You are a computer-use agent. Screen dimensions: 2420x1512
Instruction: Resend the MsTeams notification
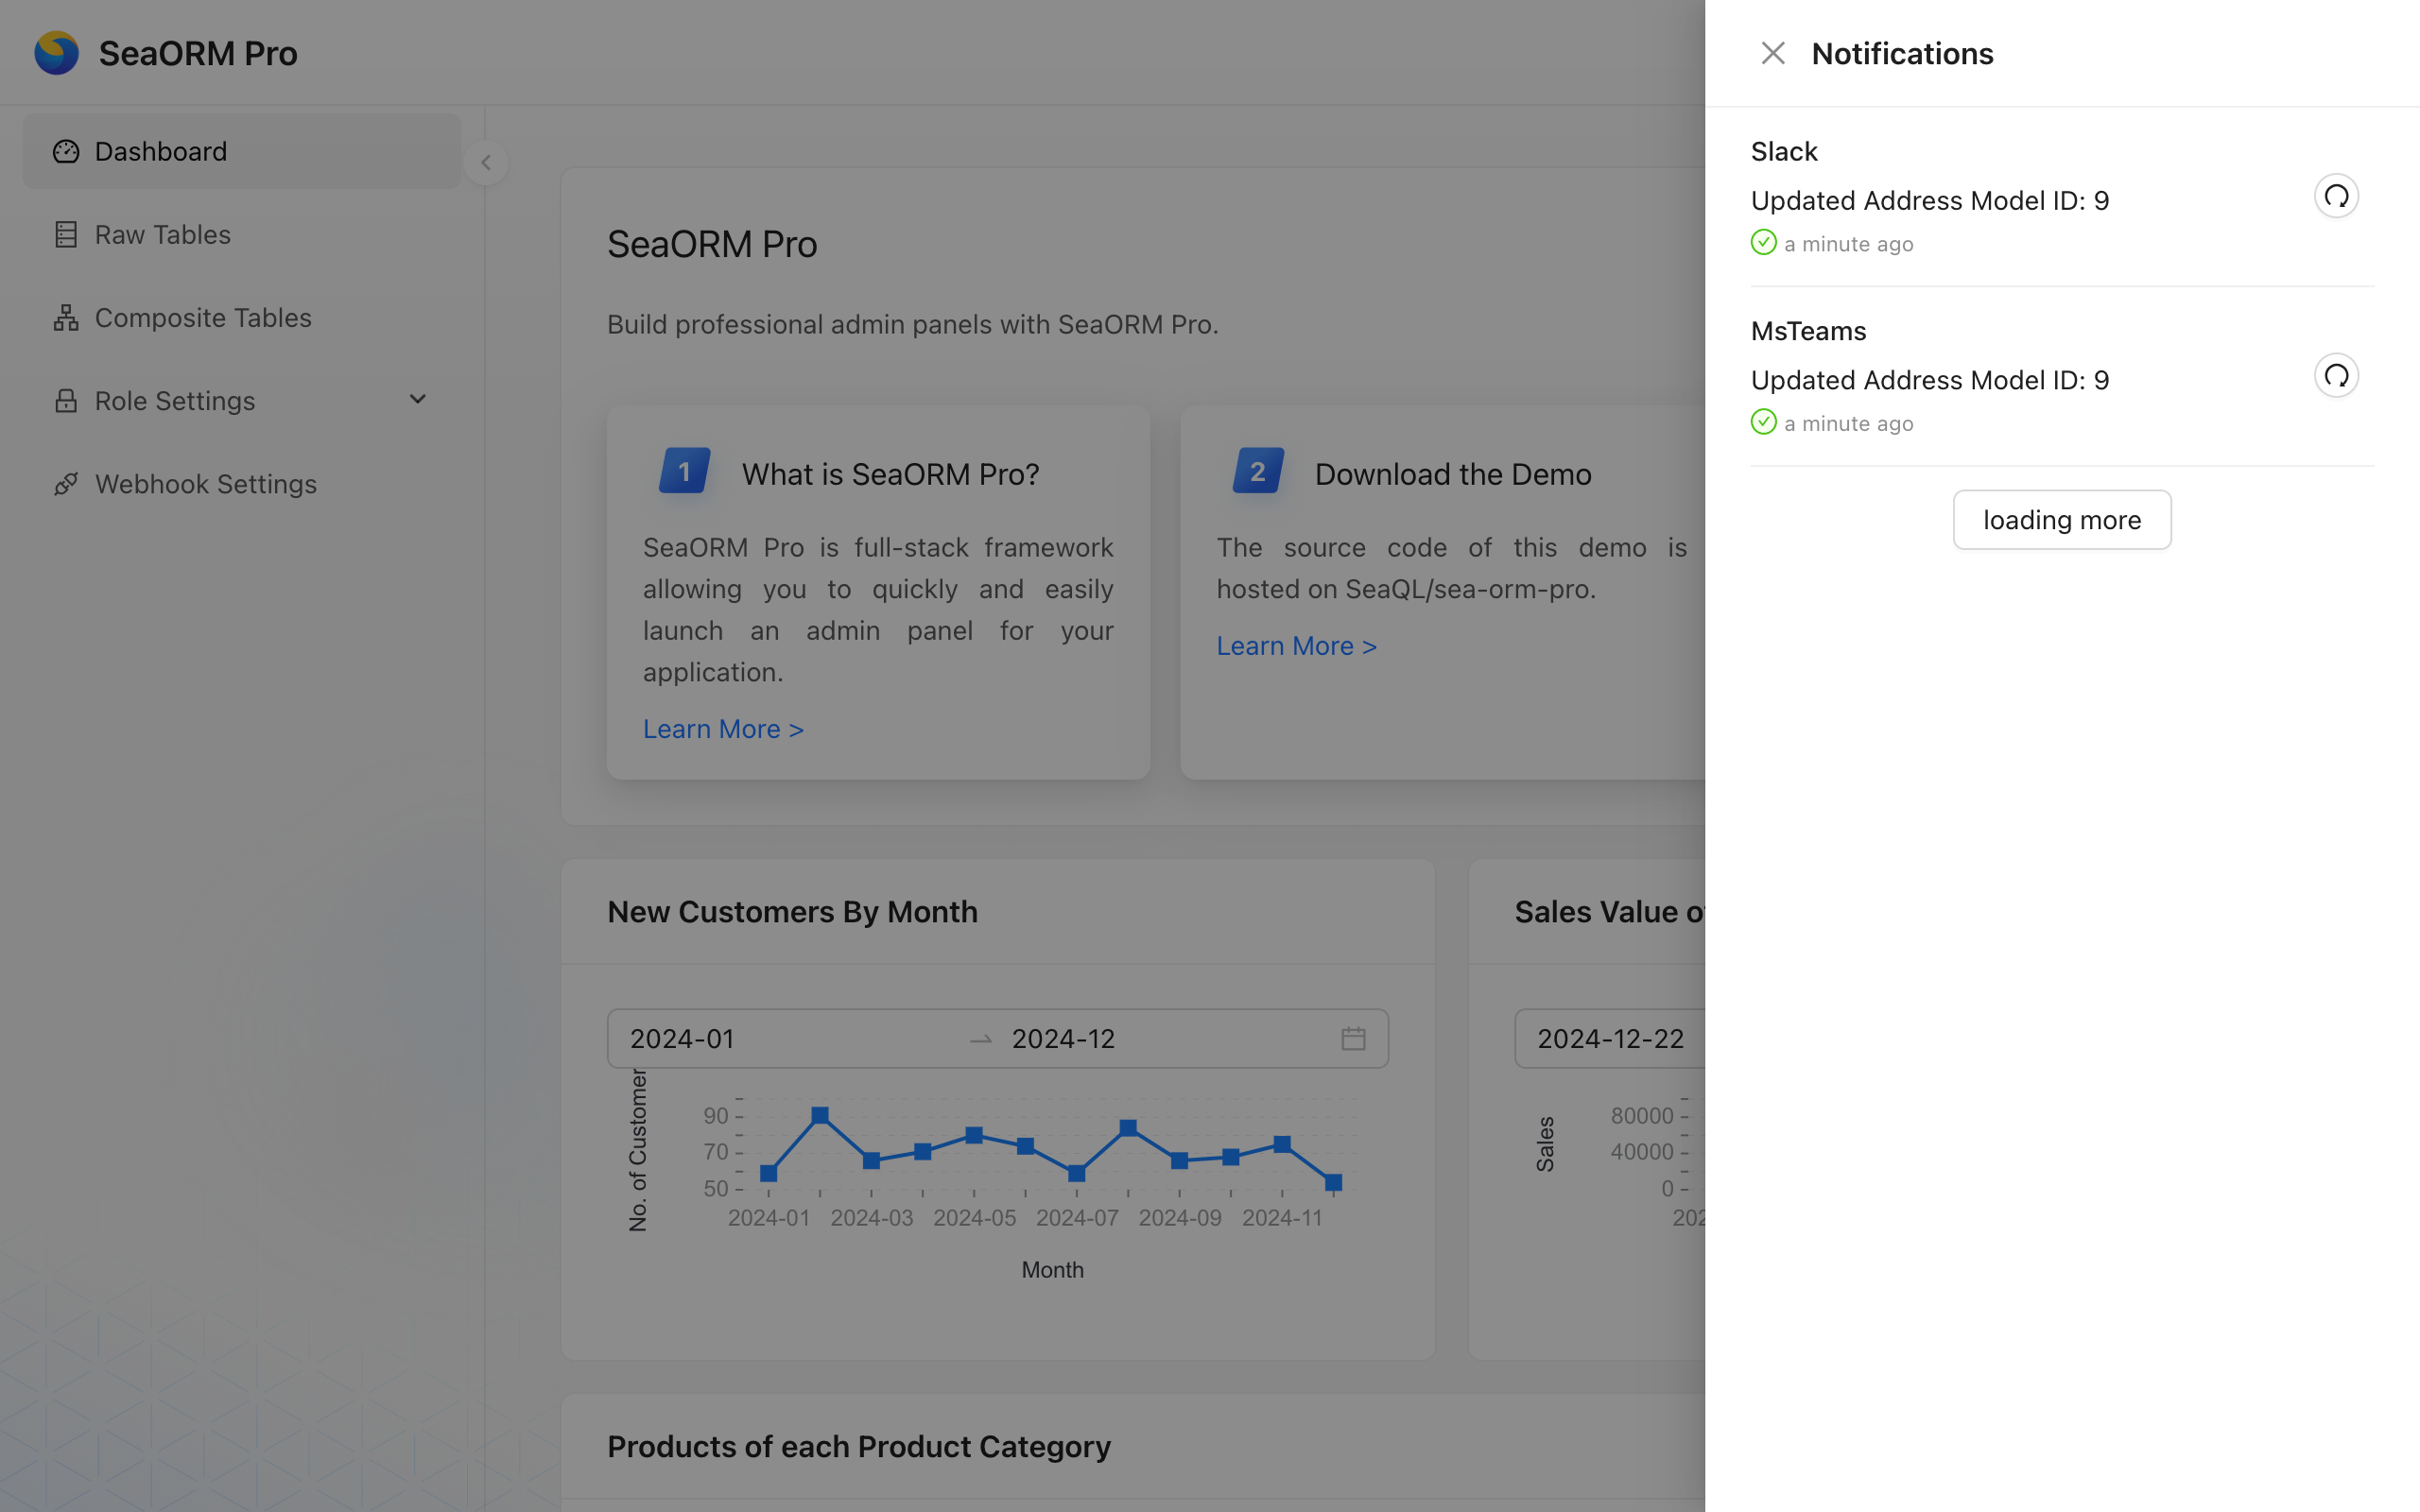pyautogui.click(x=2336, y=376)
